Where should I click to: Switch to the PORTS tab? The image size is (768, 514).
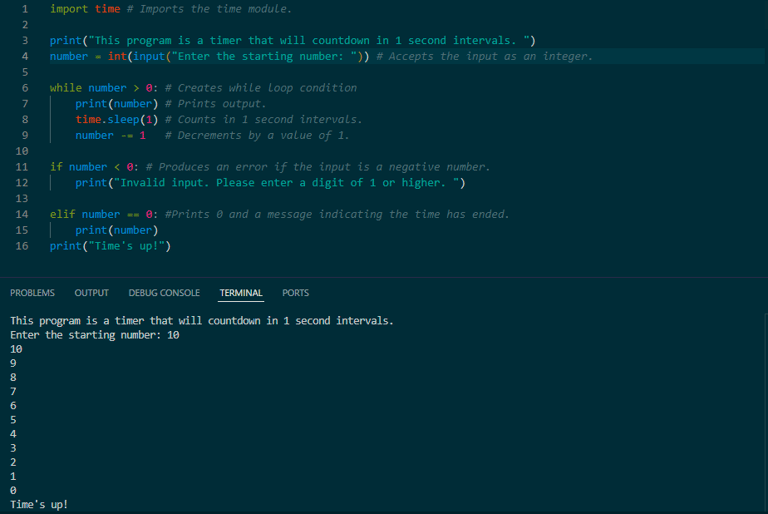tap(295, 293)
